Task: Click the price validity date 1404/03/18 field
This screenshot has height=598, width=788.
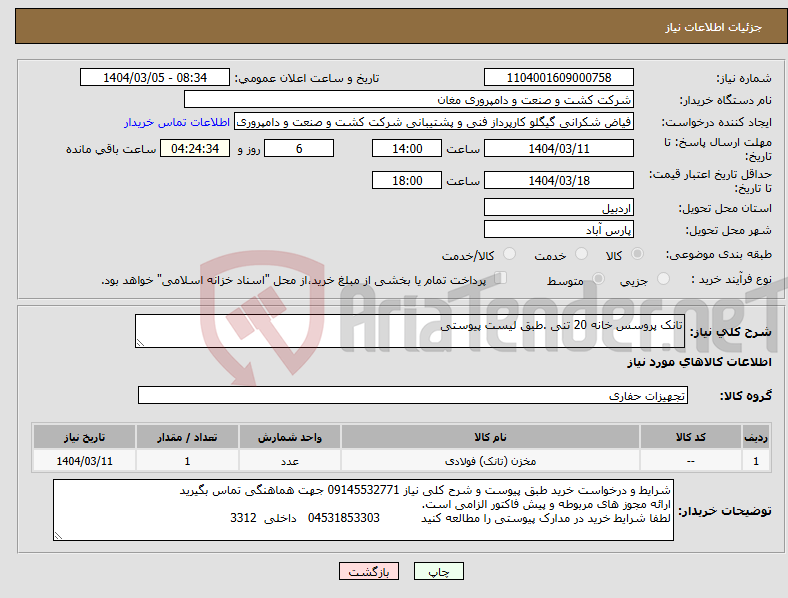Action: click(x=559, y=180)
